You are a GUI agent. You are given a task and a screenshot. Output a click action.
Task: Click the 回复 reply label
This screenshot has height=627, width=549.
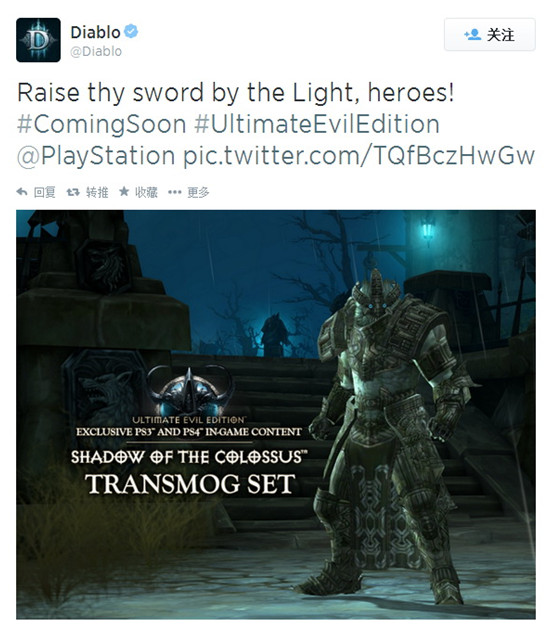tap(44, 192)
